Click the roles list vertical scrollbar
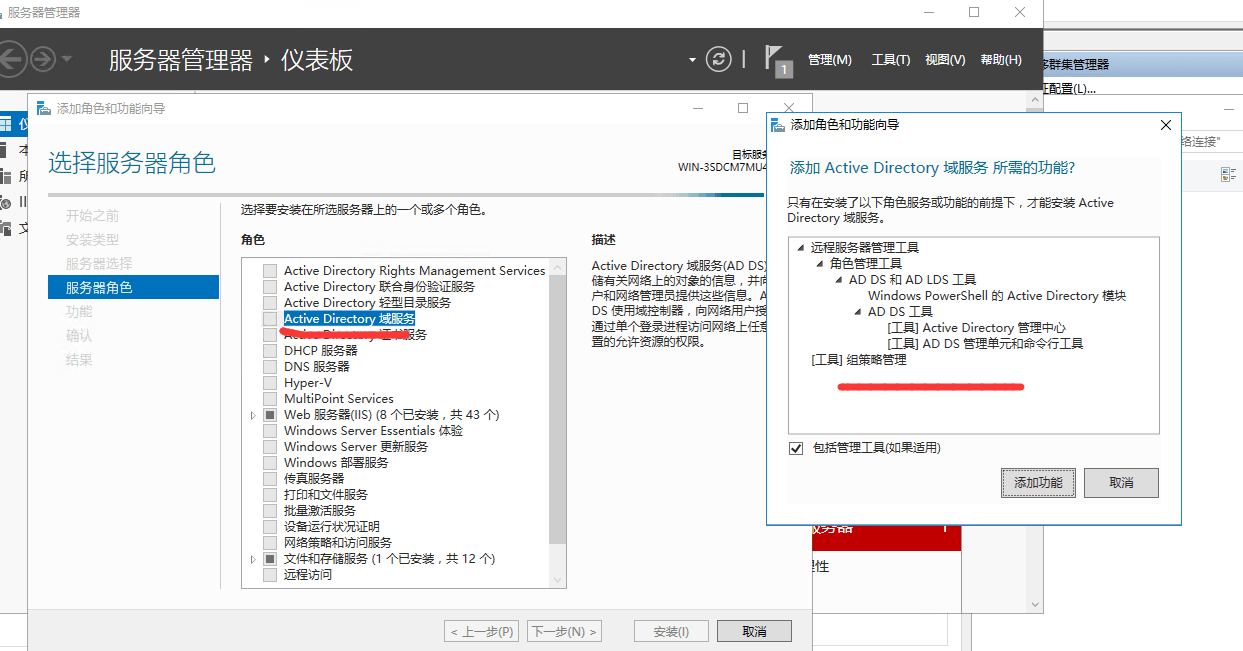The image size is (1243, 651). [x=558, y=420]
